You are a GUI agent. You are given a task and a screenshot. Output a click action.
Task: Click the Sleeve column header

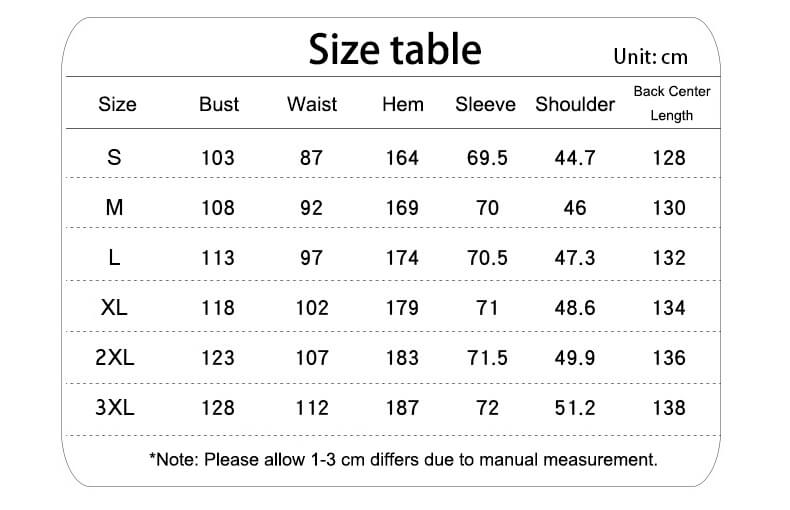(486, 104)
